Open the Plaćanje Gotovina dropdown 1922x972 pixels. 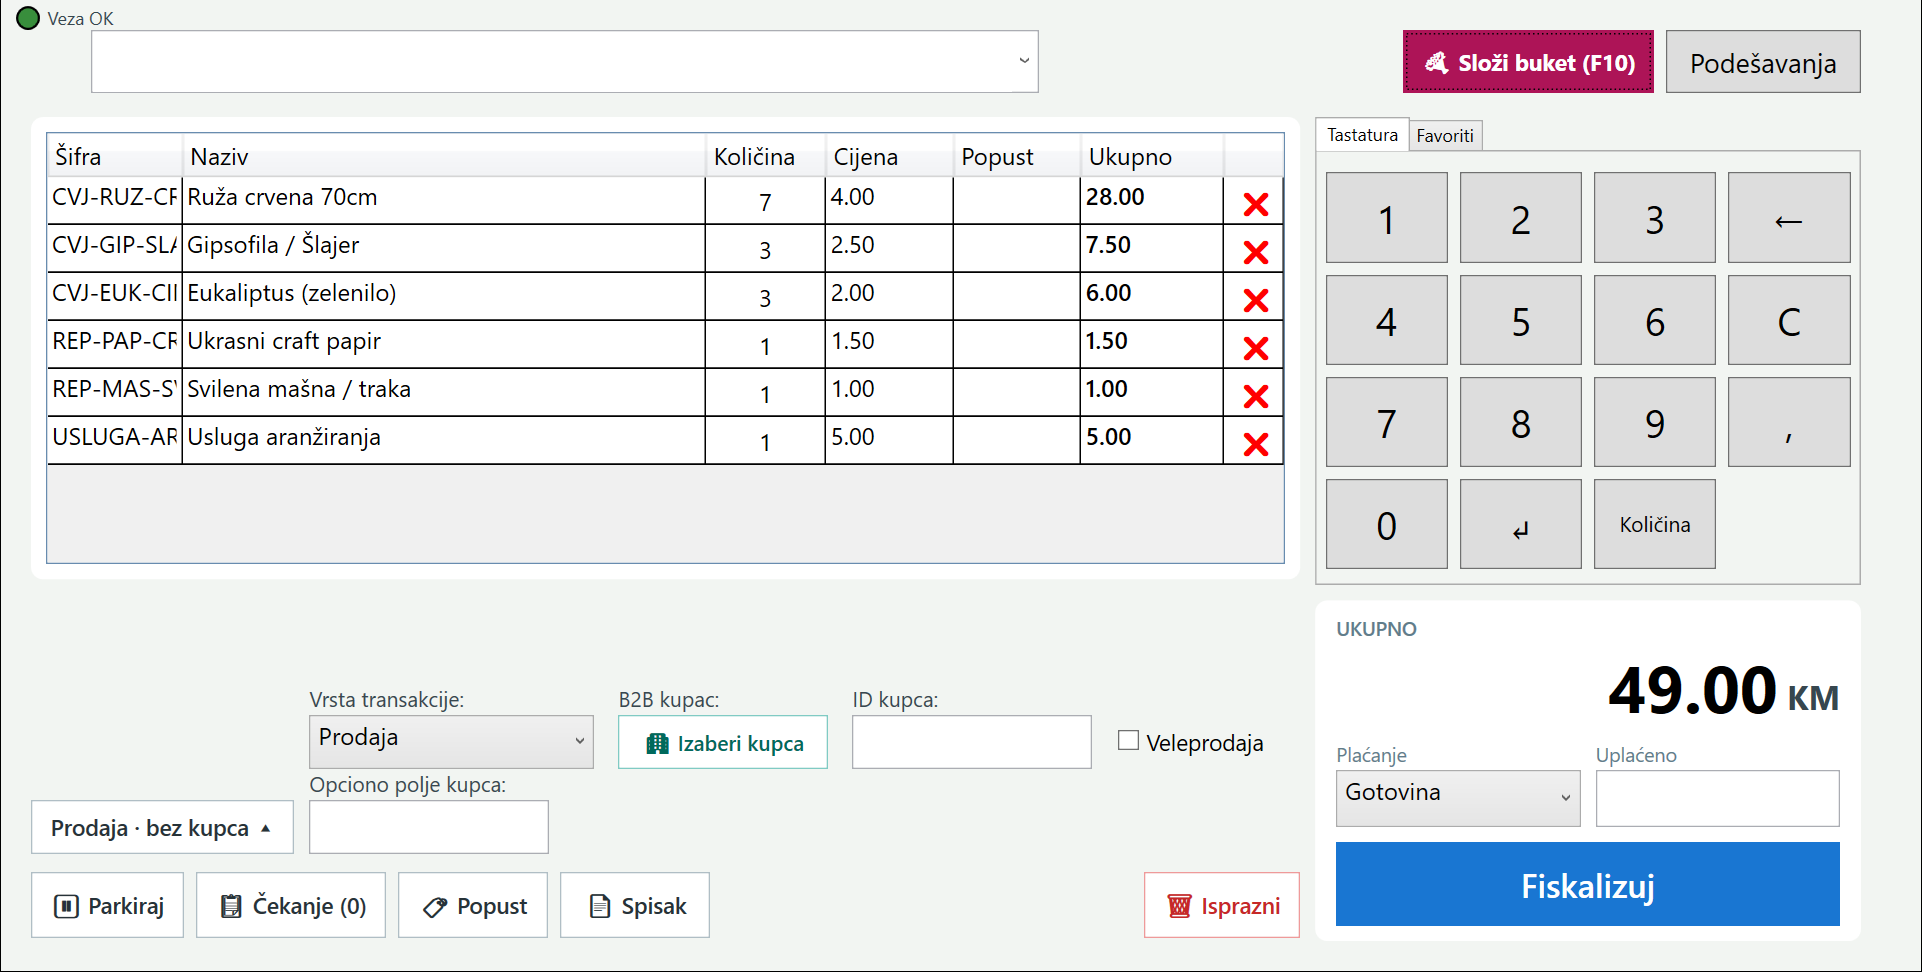[x=1458, y=797]
